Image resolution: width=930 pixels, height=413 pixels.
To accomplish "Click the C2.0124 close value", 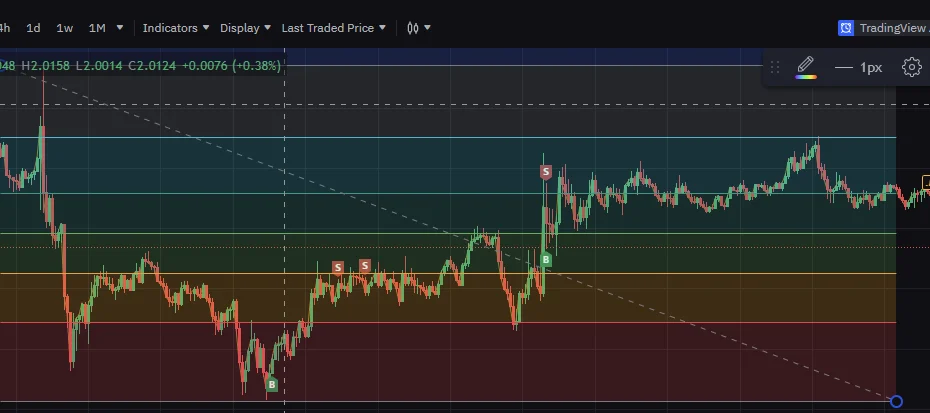I will pyautogui.click(x=152, y=66).
